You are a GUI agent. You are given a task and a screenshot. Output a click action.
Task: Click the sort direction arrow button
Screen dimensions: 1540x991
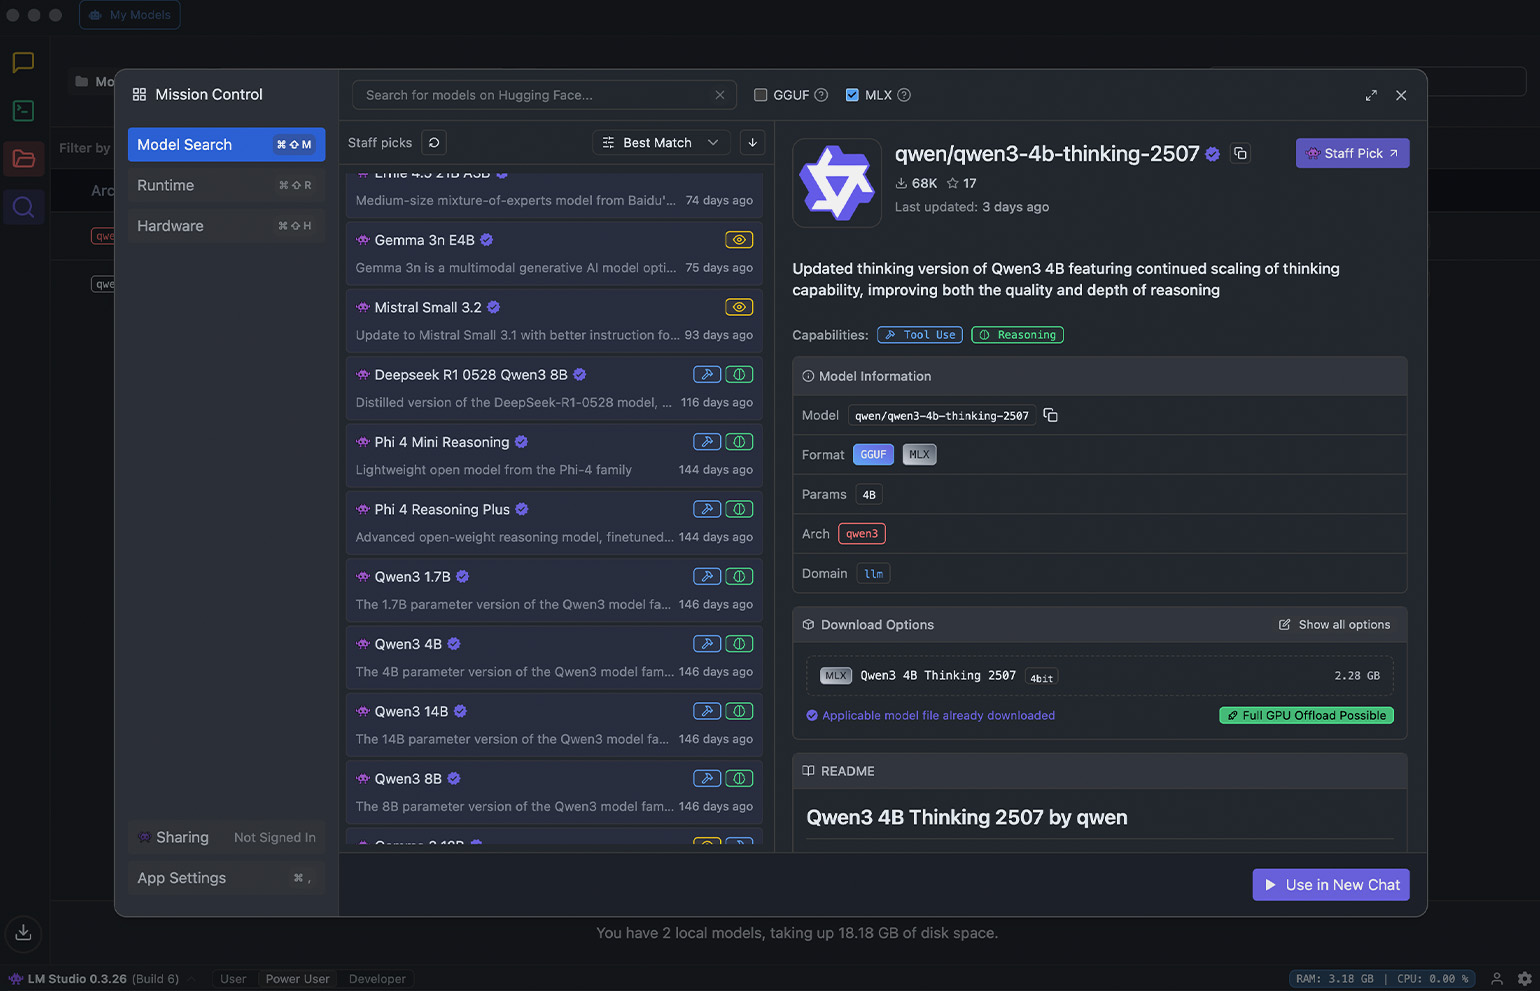(x=752, y=143)
